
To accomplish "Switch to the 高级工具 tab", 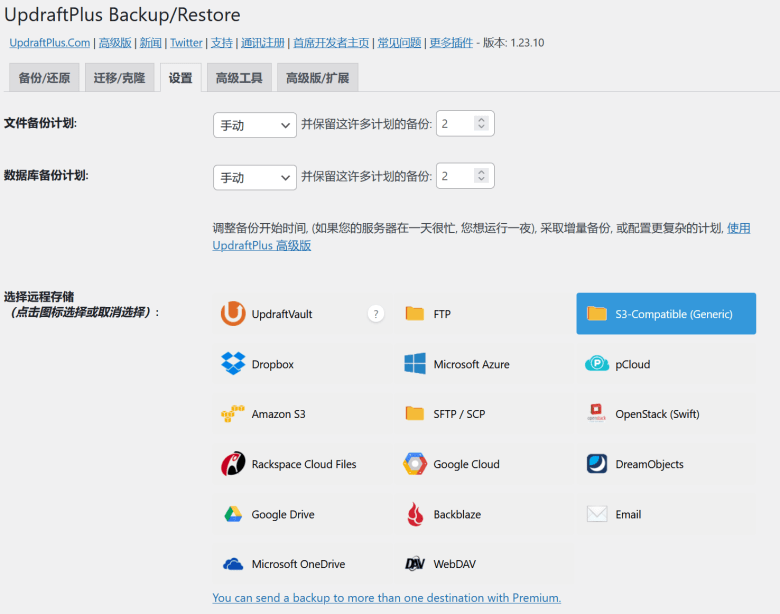I will pos(239,78).
